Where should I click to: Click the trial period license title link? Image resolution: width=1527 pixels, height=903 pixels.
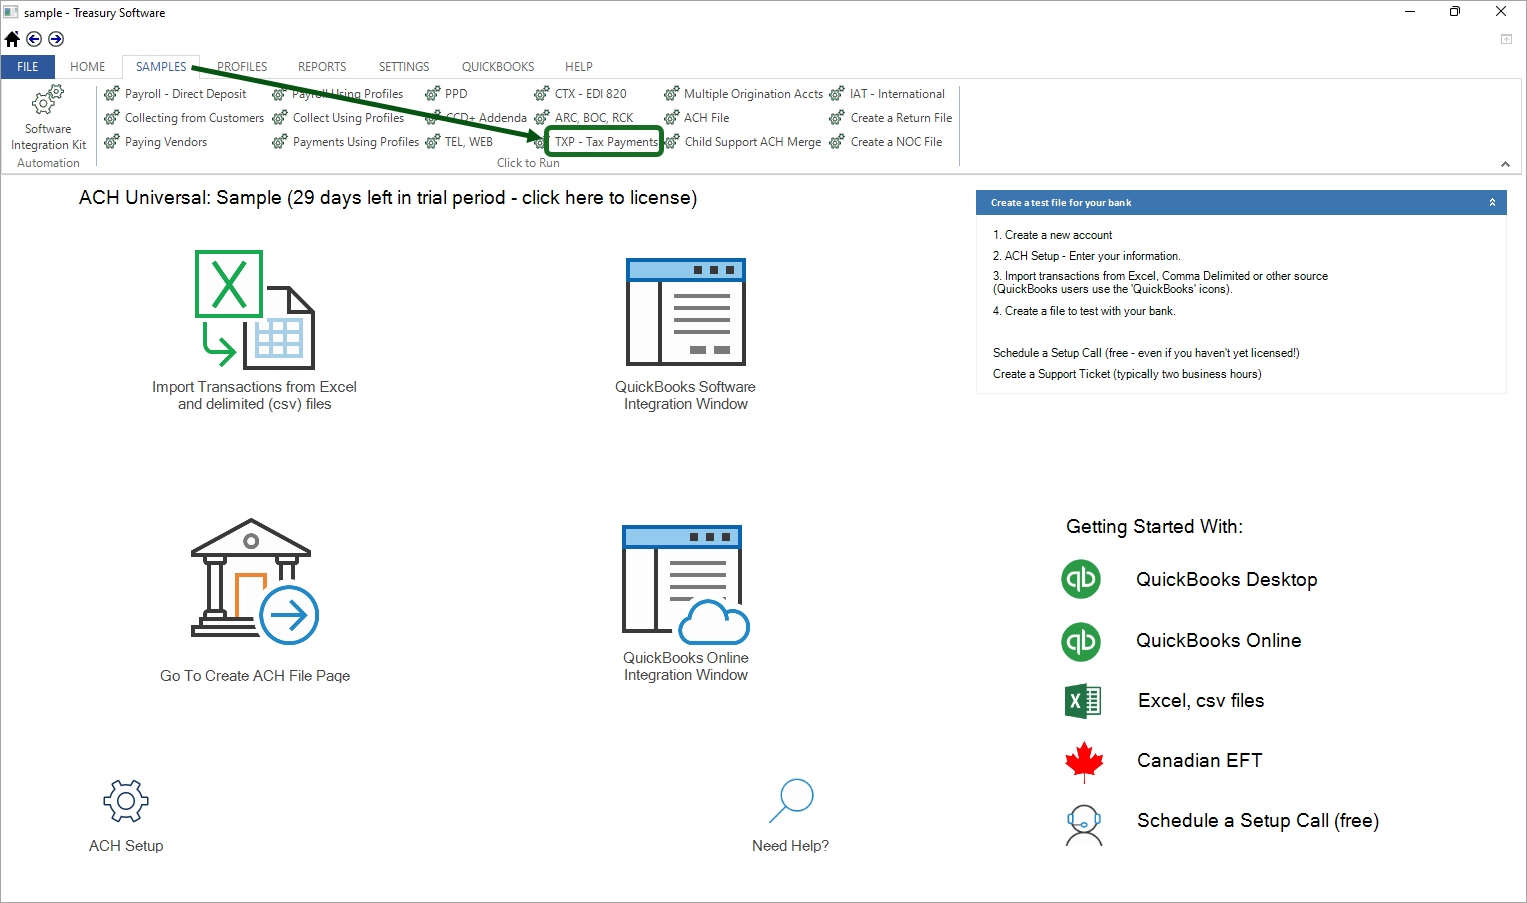pos(388,198)
